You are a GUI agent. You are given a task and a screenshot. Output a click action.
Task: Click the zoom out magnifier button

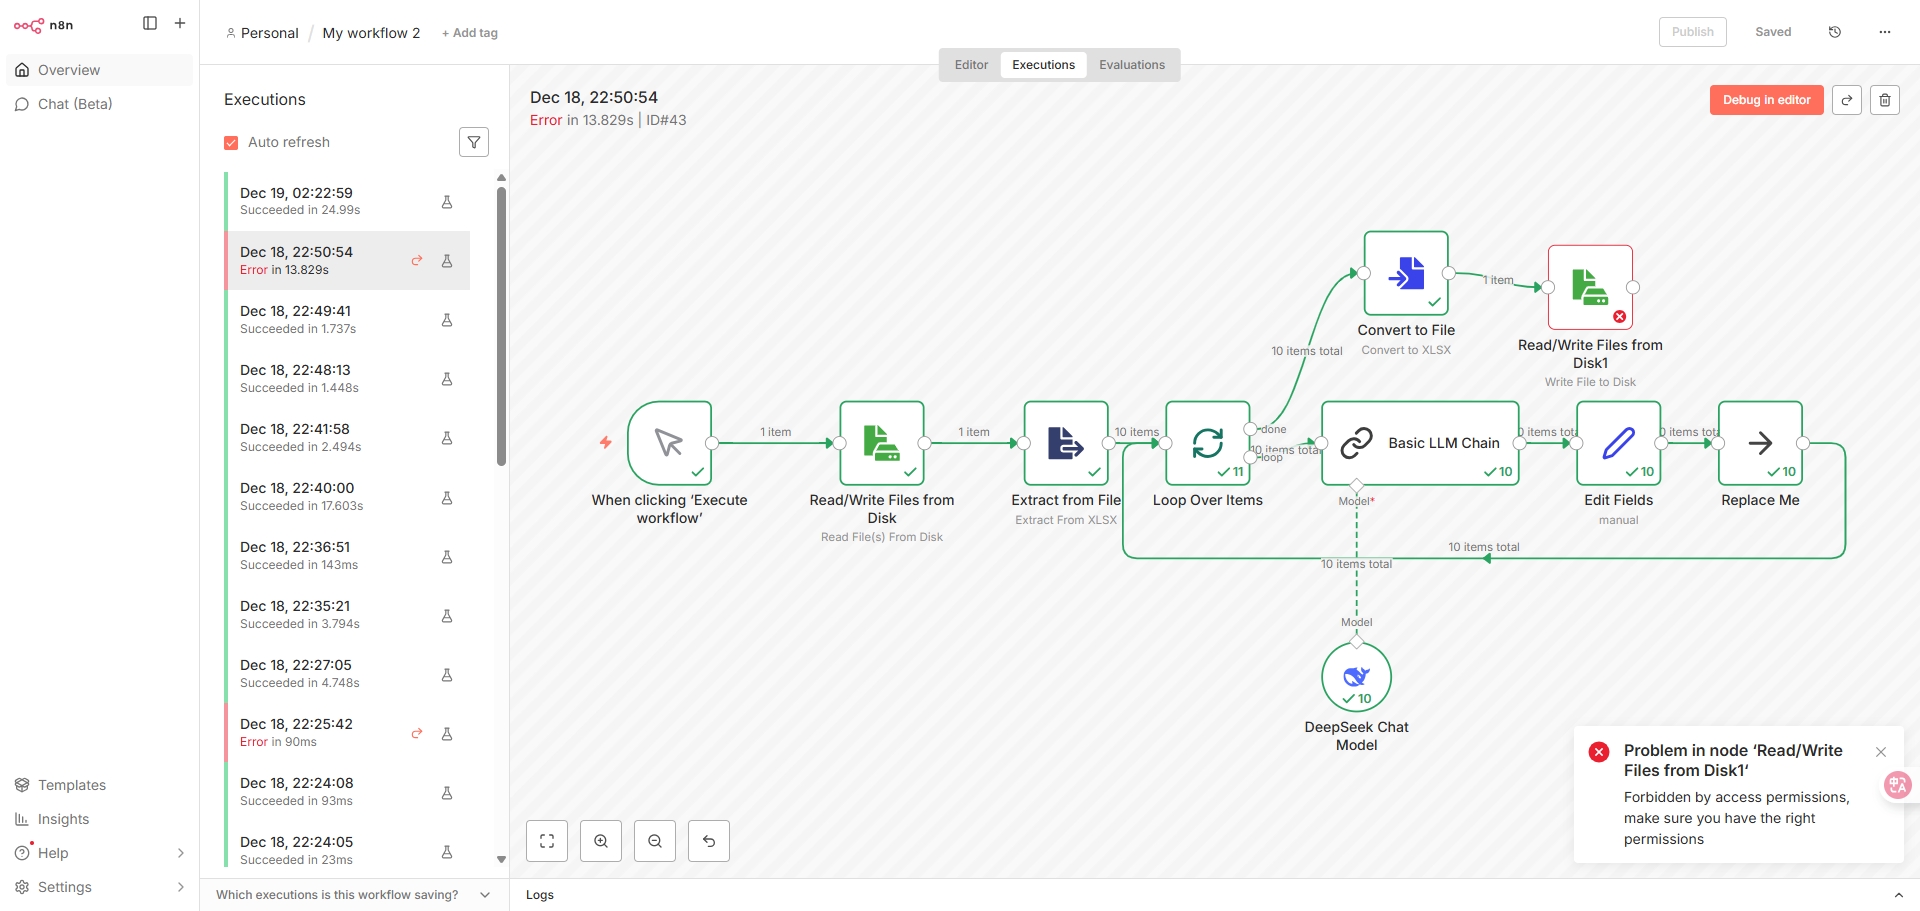coord(655,841)
